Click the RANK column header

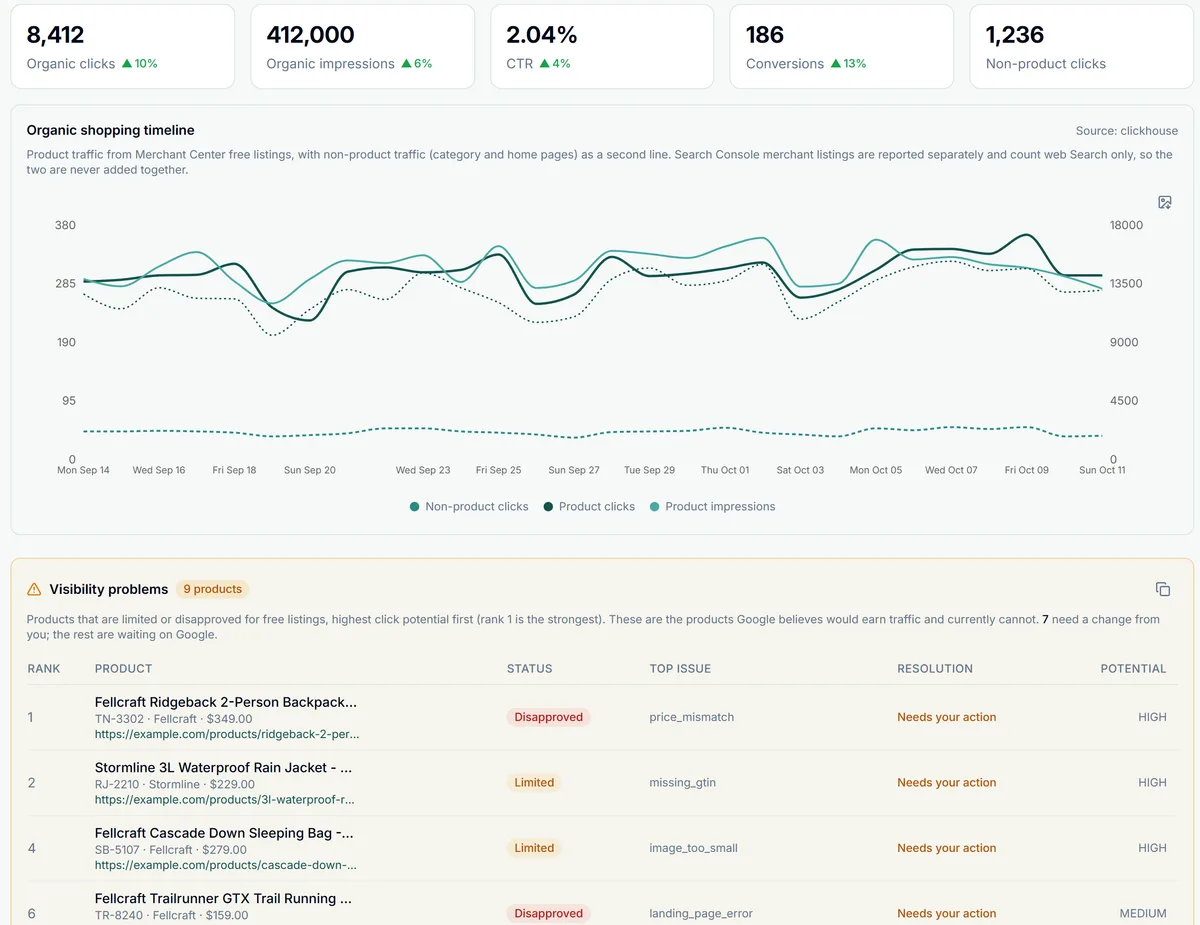coord(44,669)
